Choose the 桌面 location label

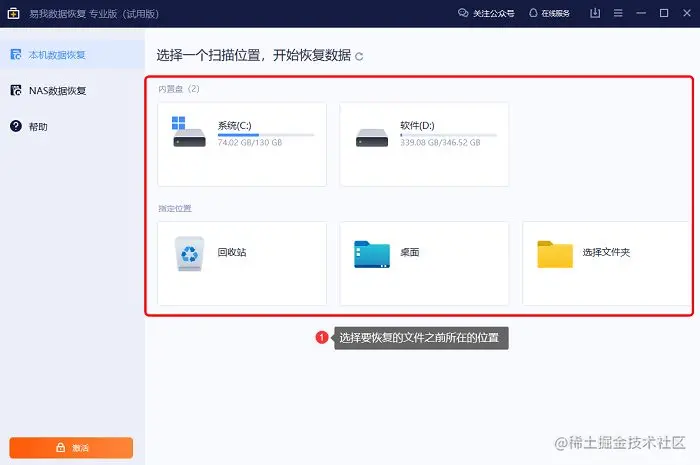point(409,252)
